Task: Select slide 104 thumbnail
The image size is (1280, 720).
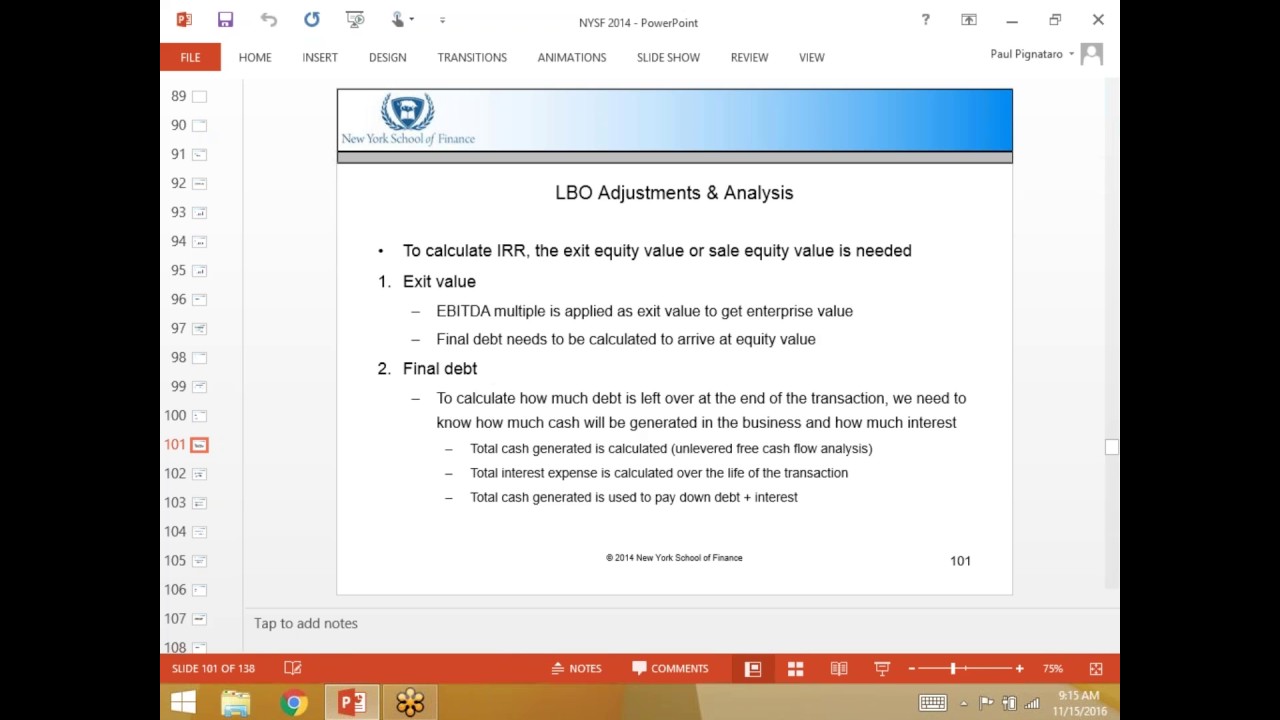Action: [x=199, y=531]
